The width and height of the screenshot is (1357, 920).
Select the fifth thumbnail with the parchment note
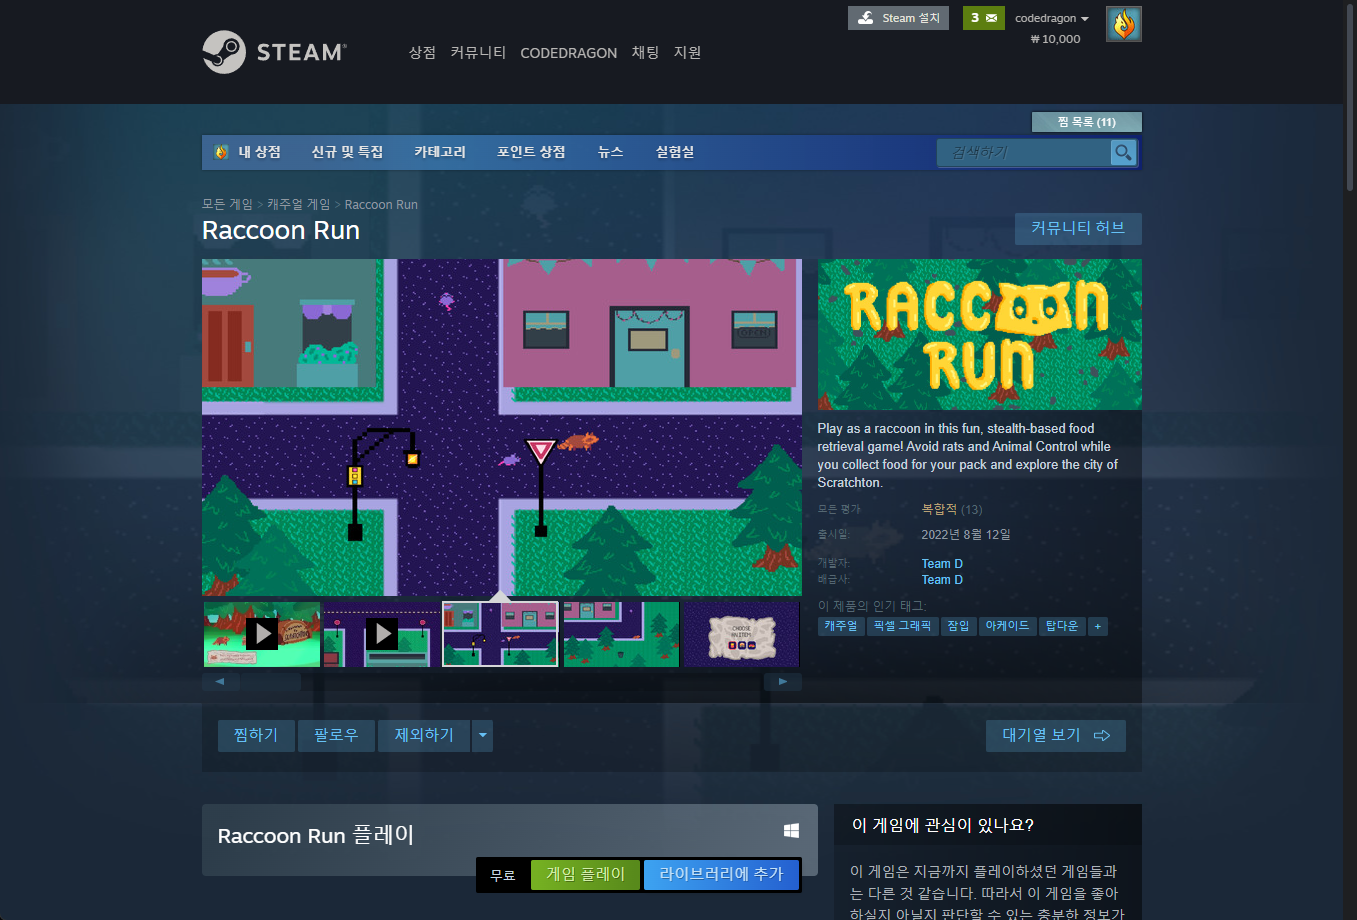point(741,634)
